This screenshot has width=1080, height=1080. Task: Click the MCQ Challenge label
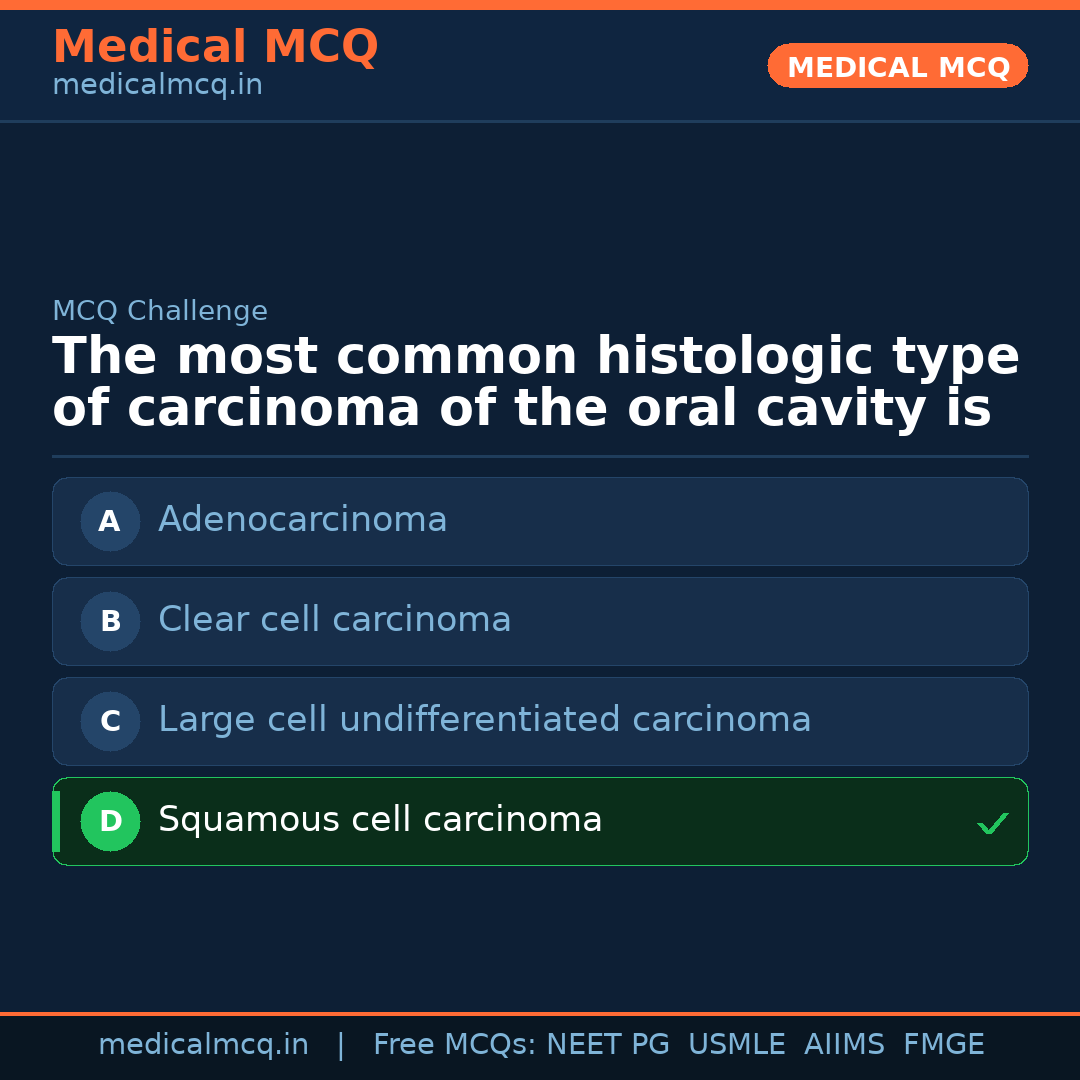tap(160, 311)
